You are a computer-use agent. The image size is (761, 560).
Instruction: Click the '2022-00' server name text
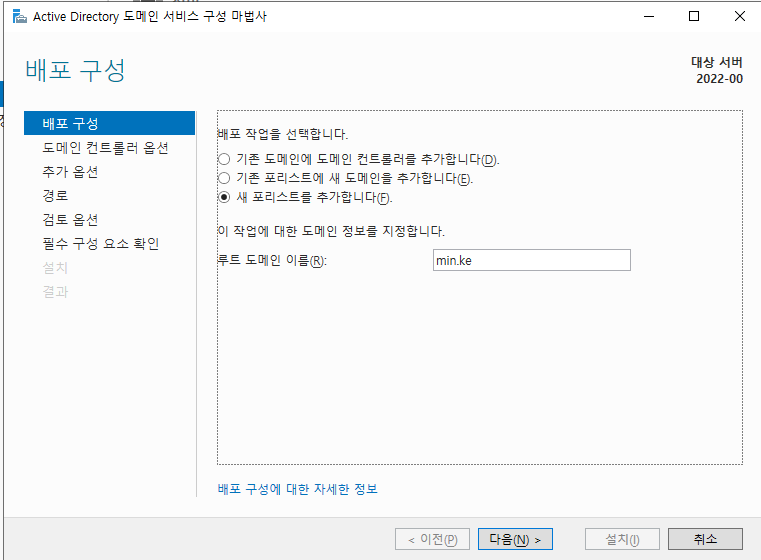[x=719, y=79]
